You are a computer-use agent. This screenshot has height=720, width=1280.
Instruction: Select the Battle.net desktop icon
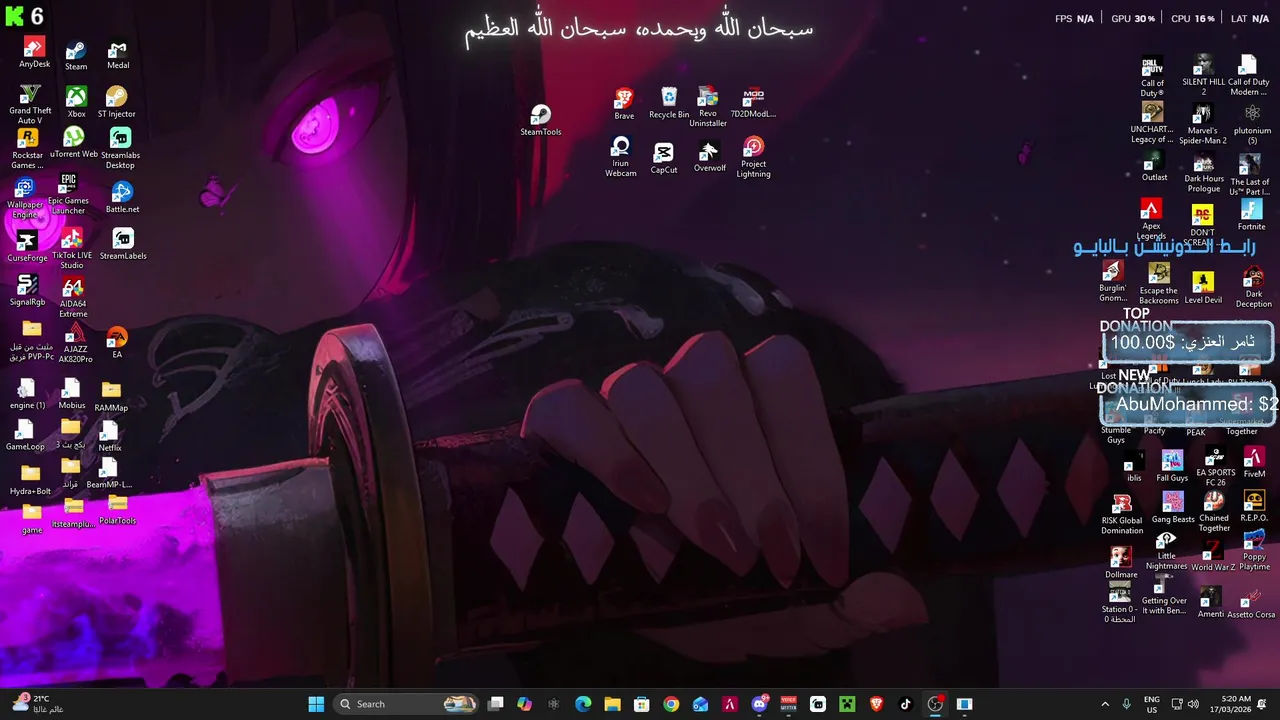(122, 197)
